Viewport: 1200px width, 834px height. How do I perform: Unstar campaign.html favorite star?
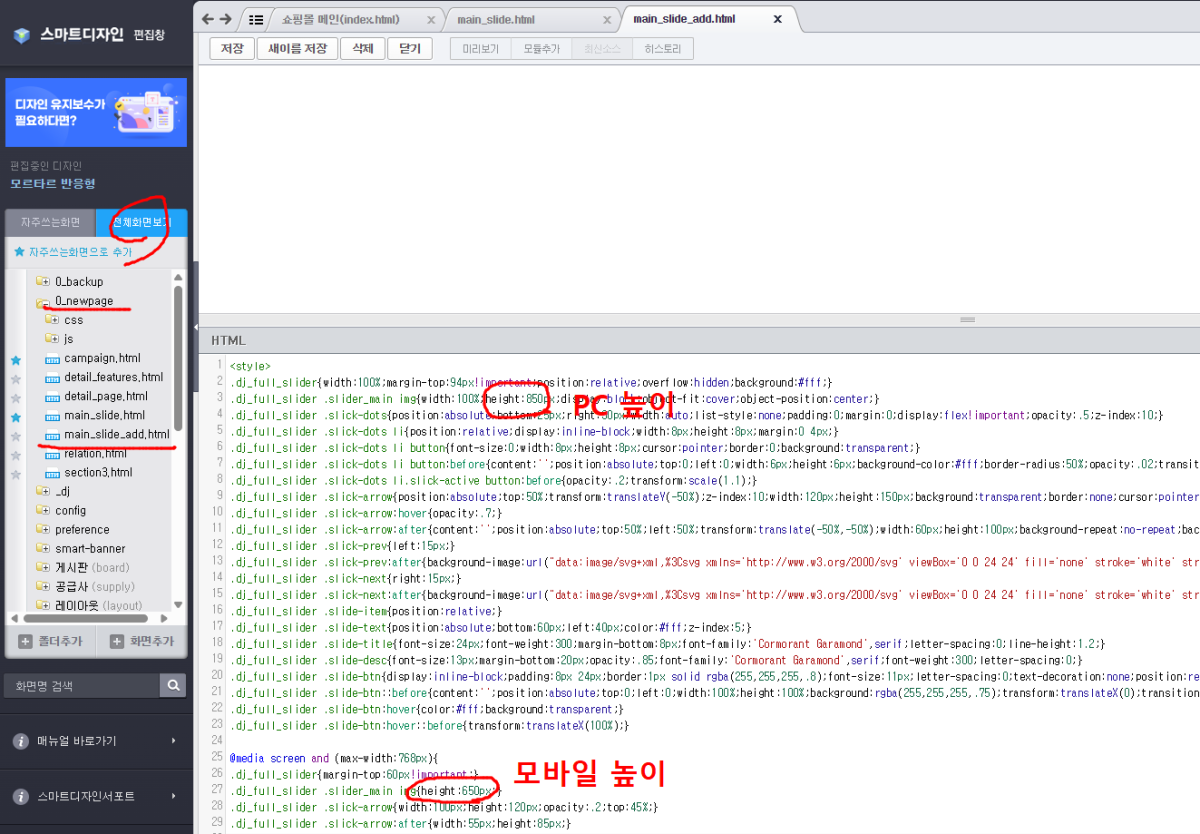click(x=16, y=359)
